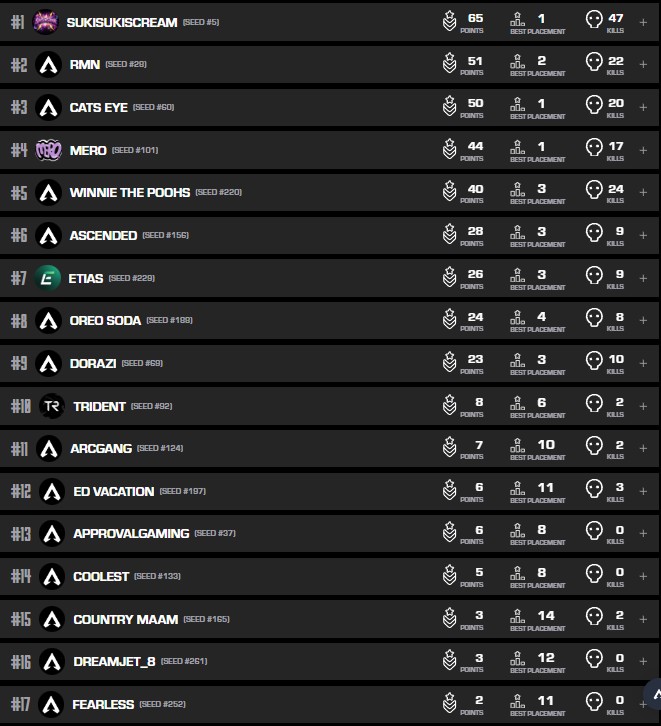This screenshot has width=661, height=726.
Task: Click the DREAMJET_8 leaderboard row
Action: pyautogui.click(x=300, y=661)
